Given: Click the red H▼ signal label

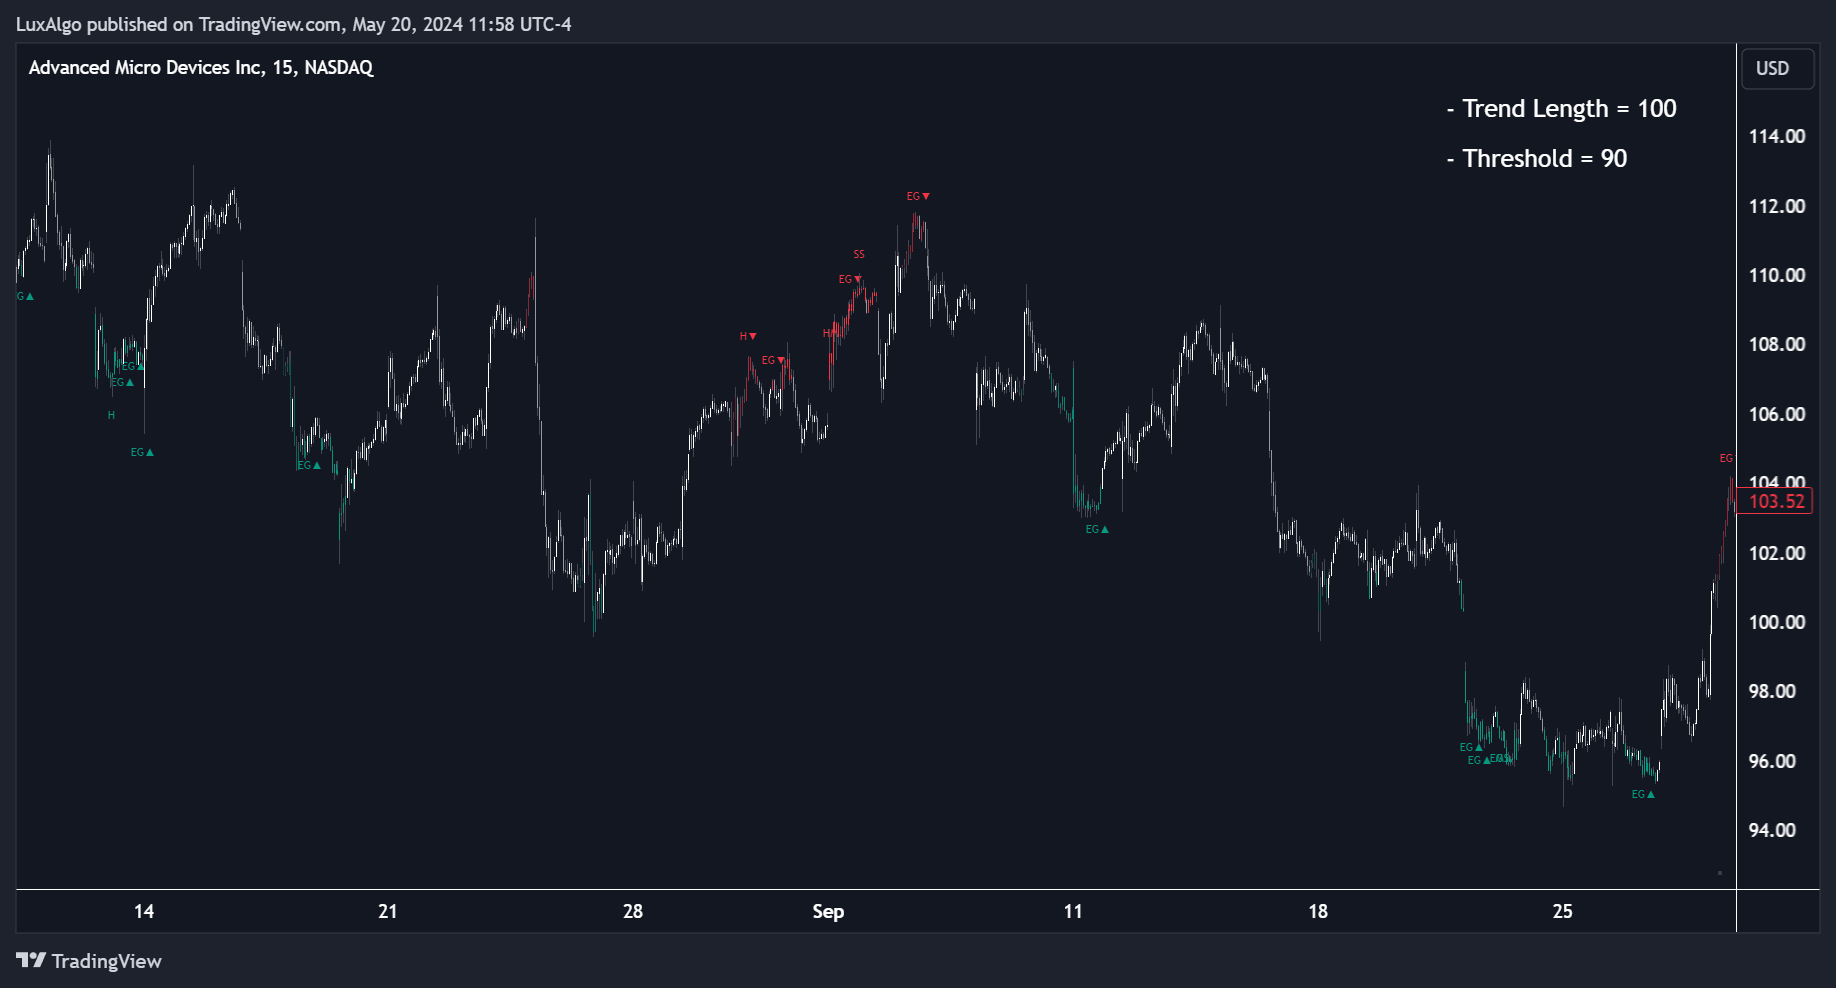Looking at the screenshot, I should [x=748, y=336].
